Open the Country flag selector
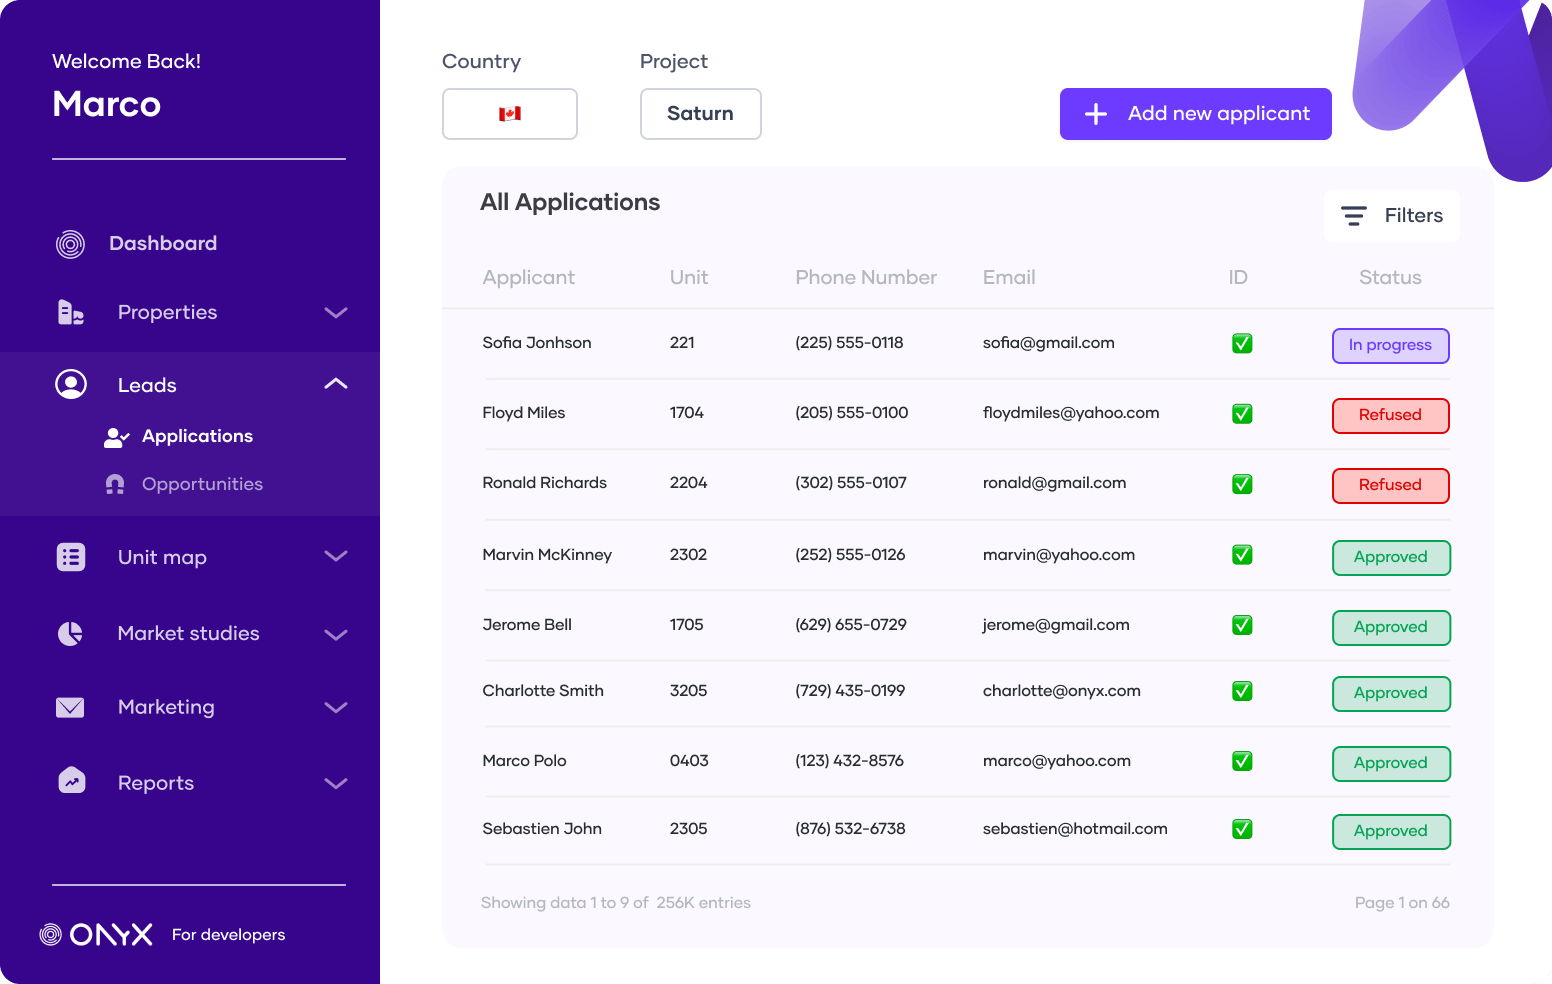Image resolution: width=1552 pixels, height=984 pixels. point(510,114)
